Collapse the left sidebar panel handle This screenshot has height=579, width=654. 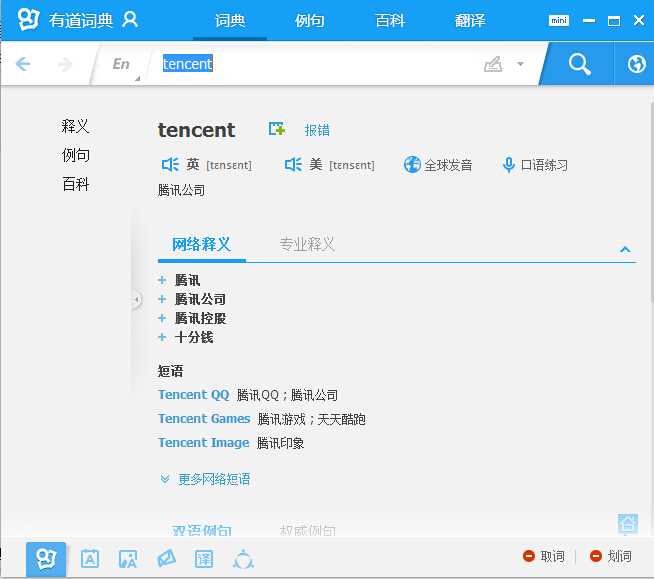137,299
